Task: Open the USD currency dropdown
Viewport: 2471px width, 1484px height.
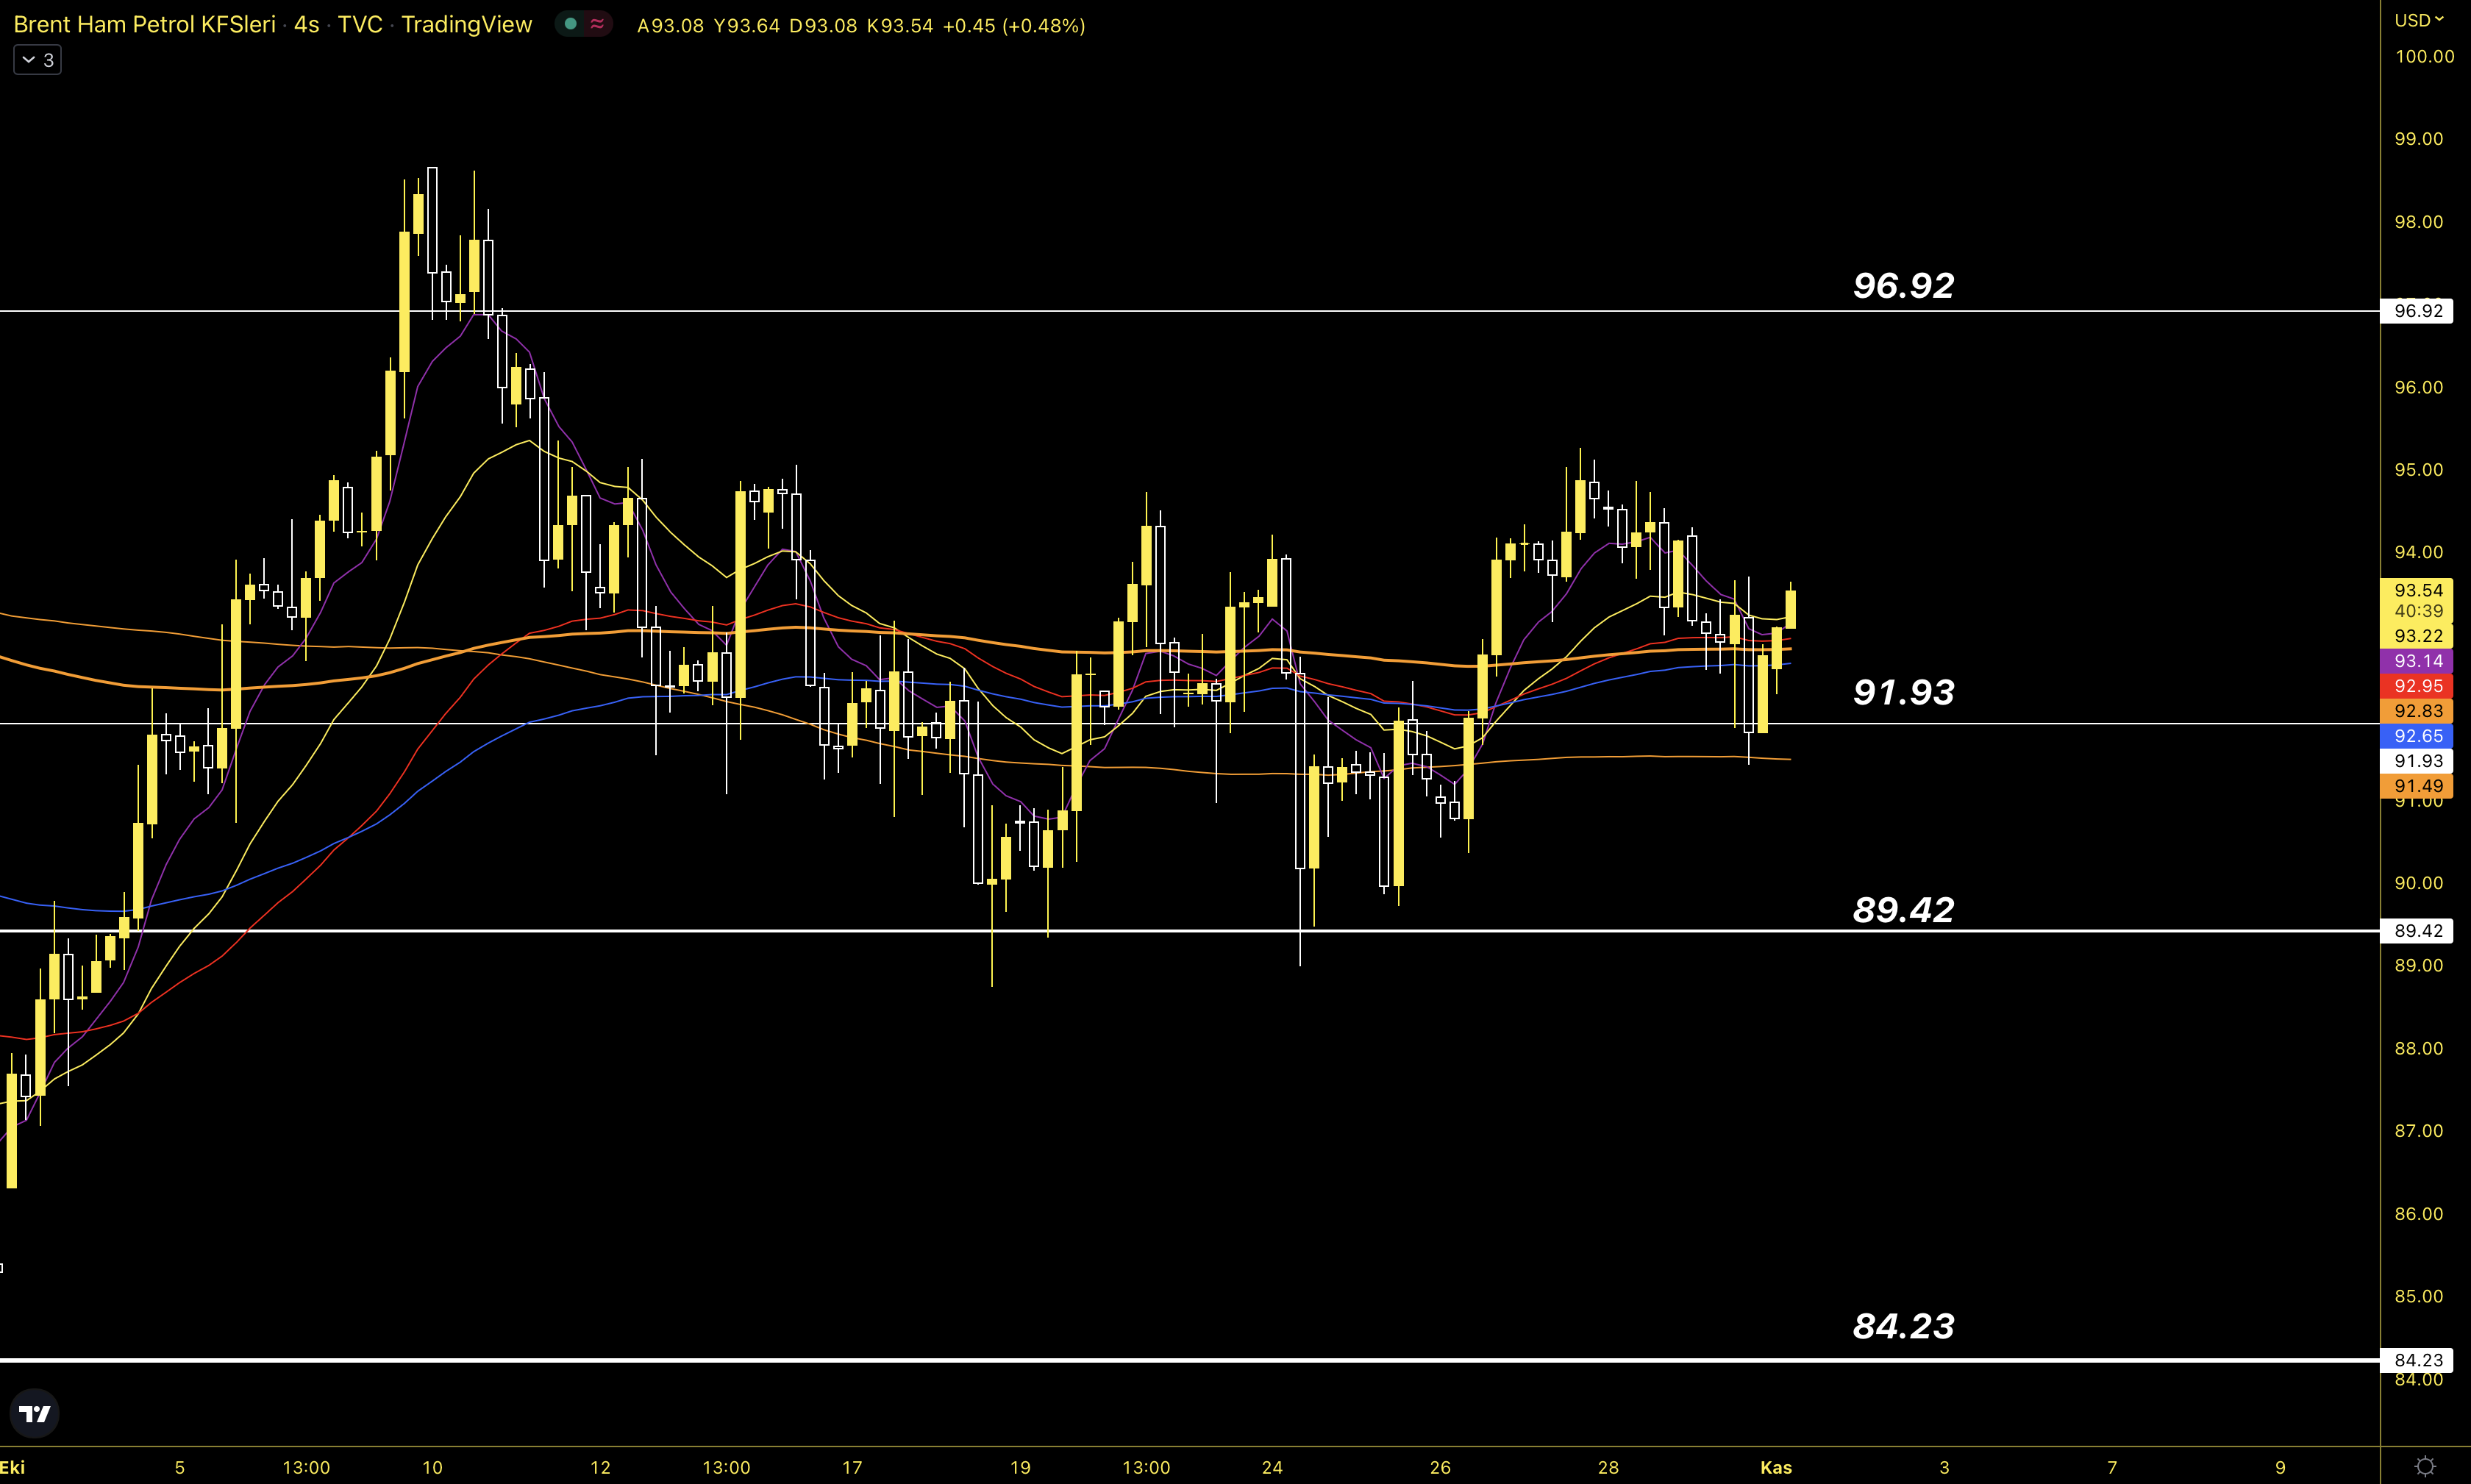Action: 2418,20
